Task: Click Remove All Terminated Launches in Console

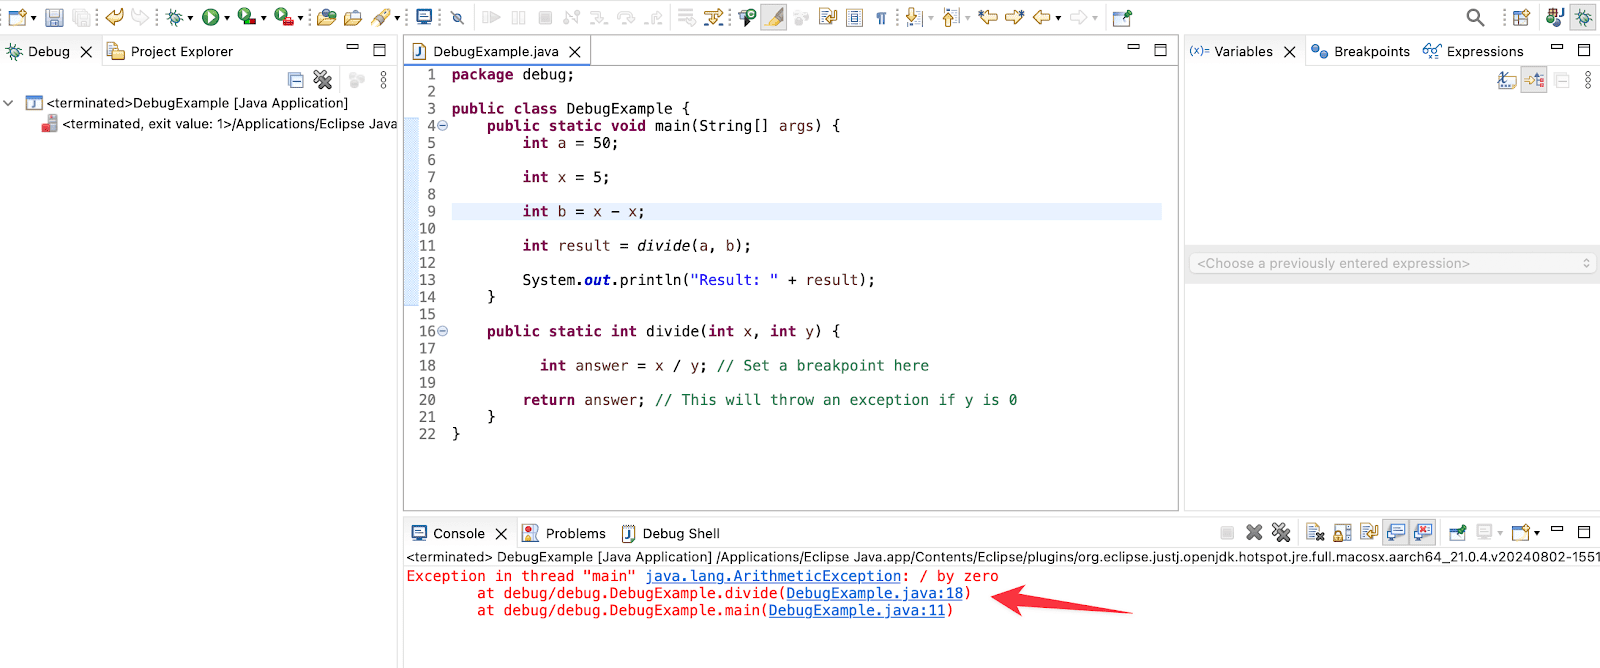Action: click(1281, 533)
